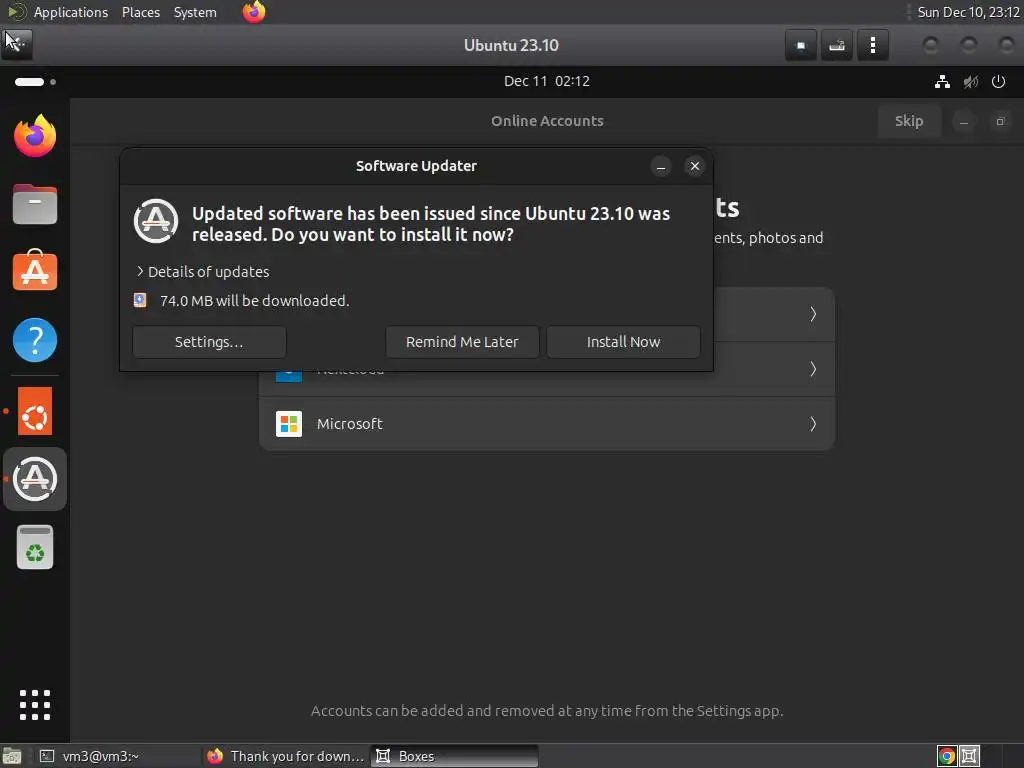Switch to vm3@vm3 terminal in taskbar

tap(118, 756)
